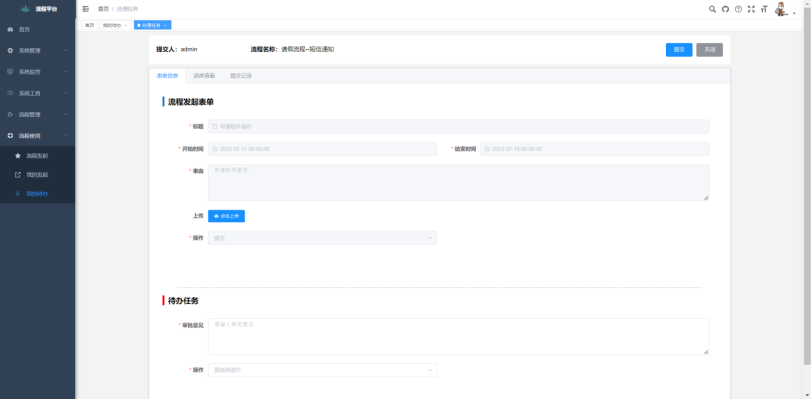
Task: Click the clock icon in 开始时间 field
Action: 215,149
